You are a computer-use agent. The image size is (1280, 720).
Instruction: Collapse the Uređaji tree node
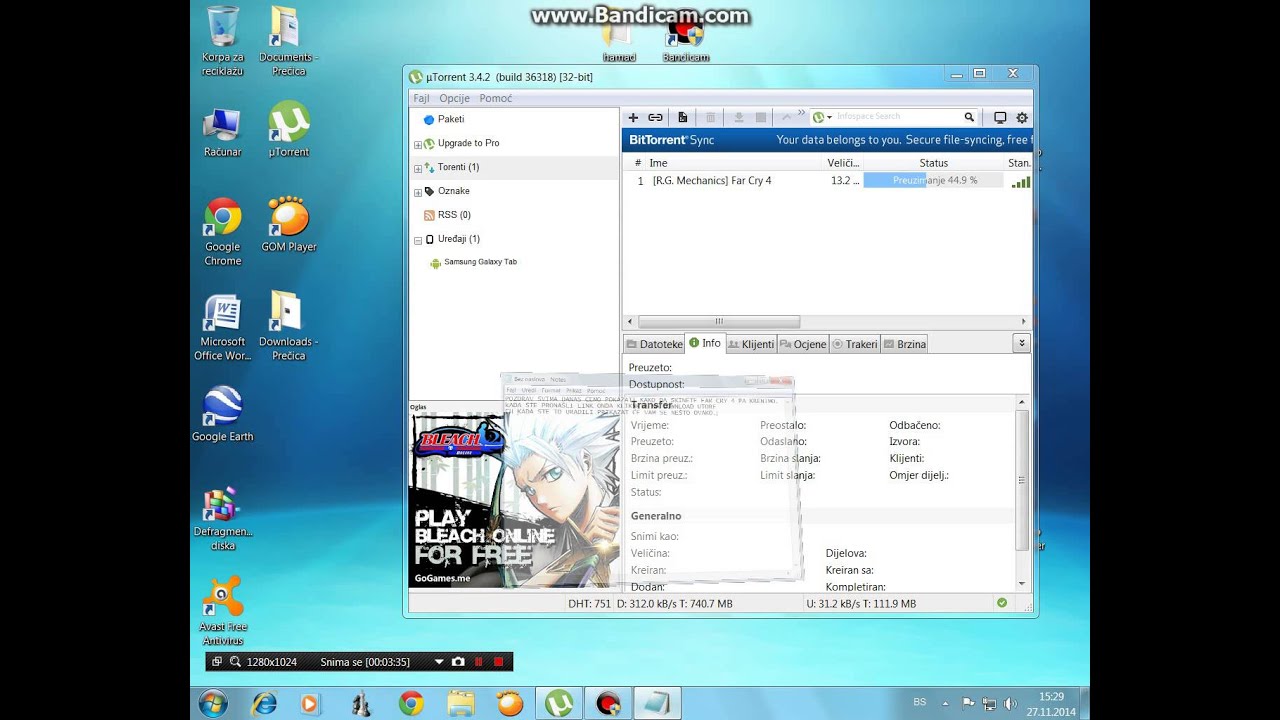pos(418,240)
